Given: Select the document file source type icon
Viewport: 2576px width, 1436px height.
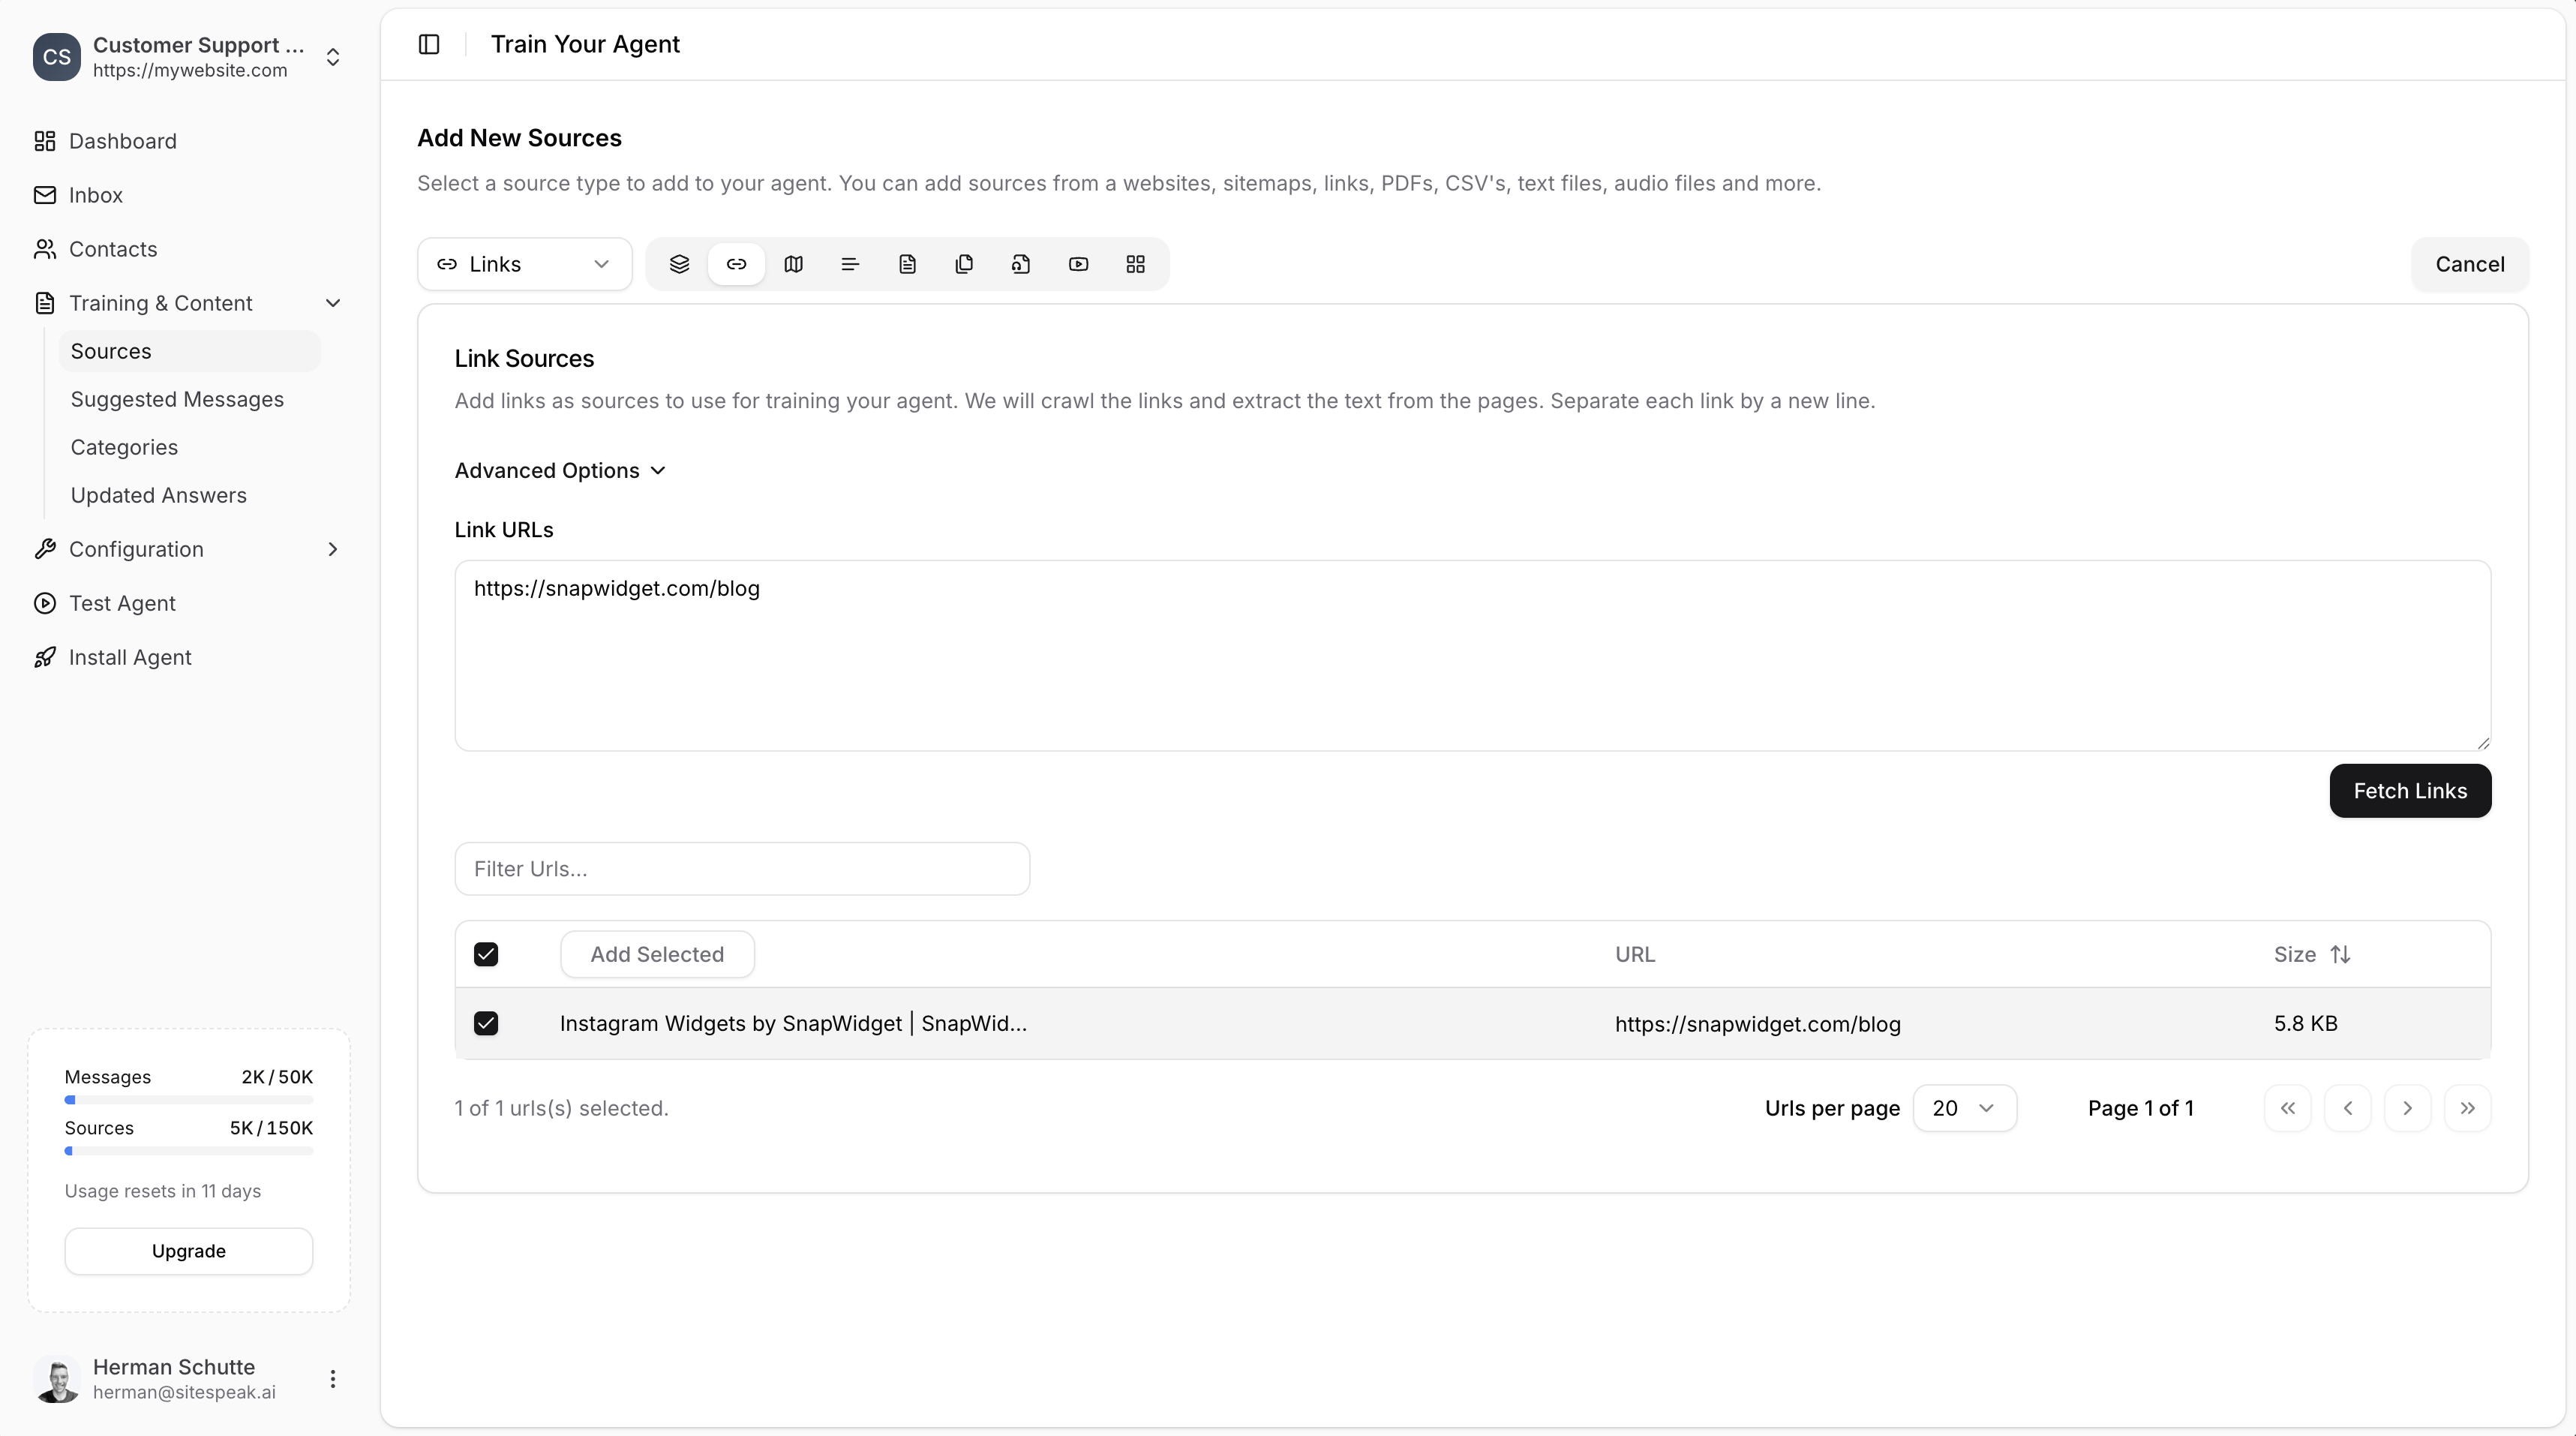Looking at the screenshot, I should [x=907, y=264].
